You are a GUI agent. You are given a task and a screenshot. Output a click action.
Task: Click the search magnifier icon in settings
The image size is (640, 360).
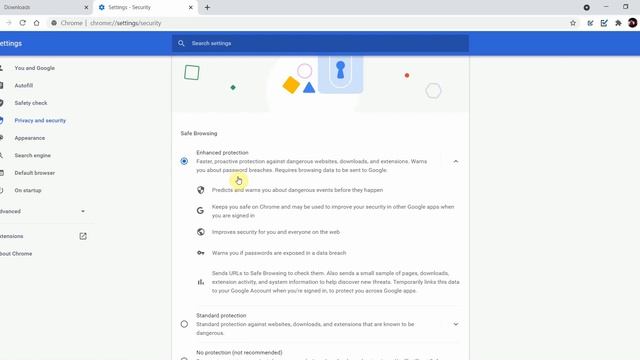[x=181, y=43]
